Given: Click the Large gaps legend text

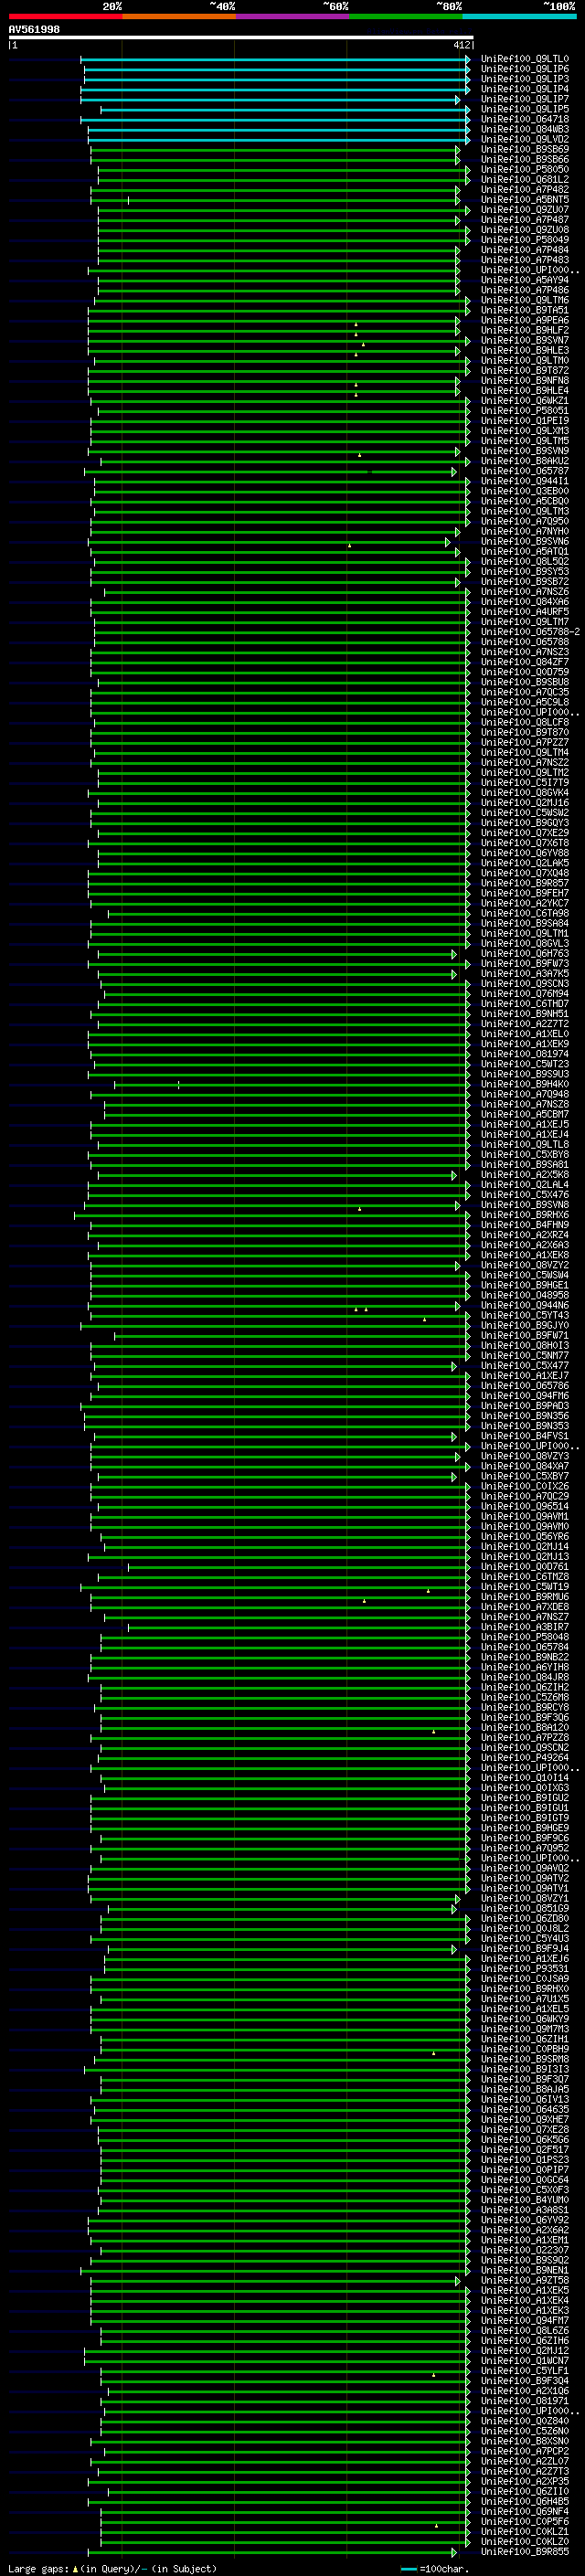Looking at the screenshot, I should tap(112, 2569).
